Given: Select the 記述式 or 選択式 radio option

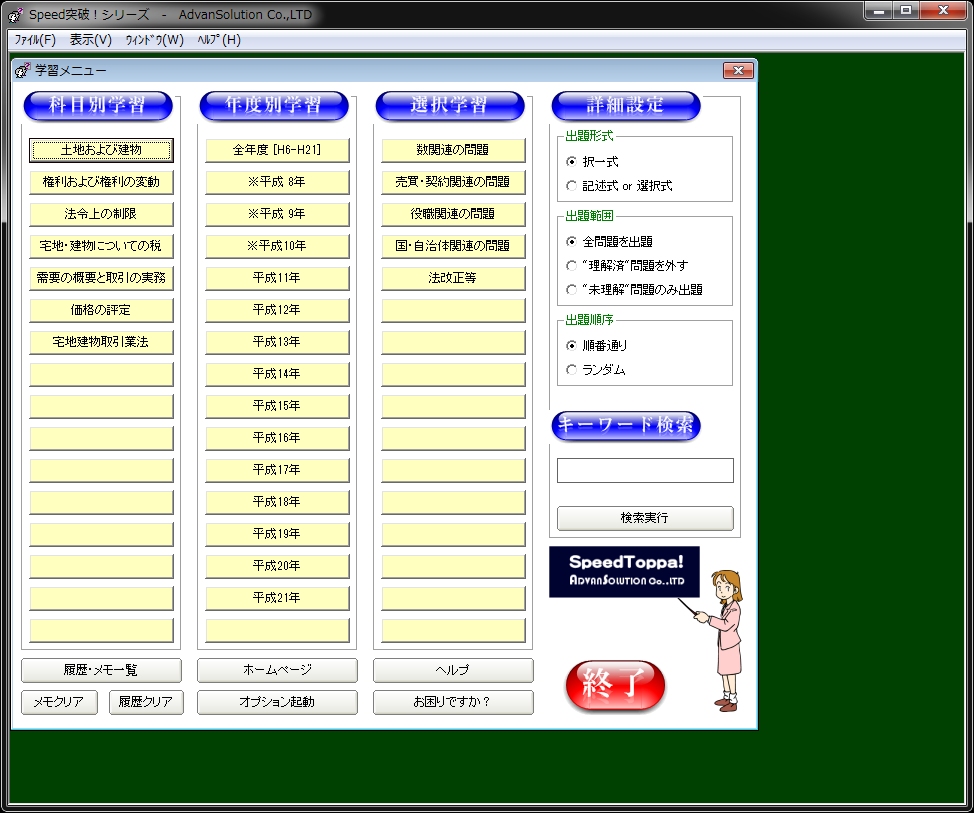Looking at the screenshot, I should (572, 186).
